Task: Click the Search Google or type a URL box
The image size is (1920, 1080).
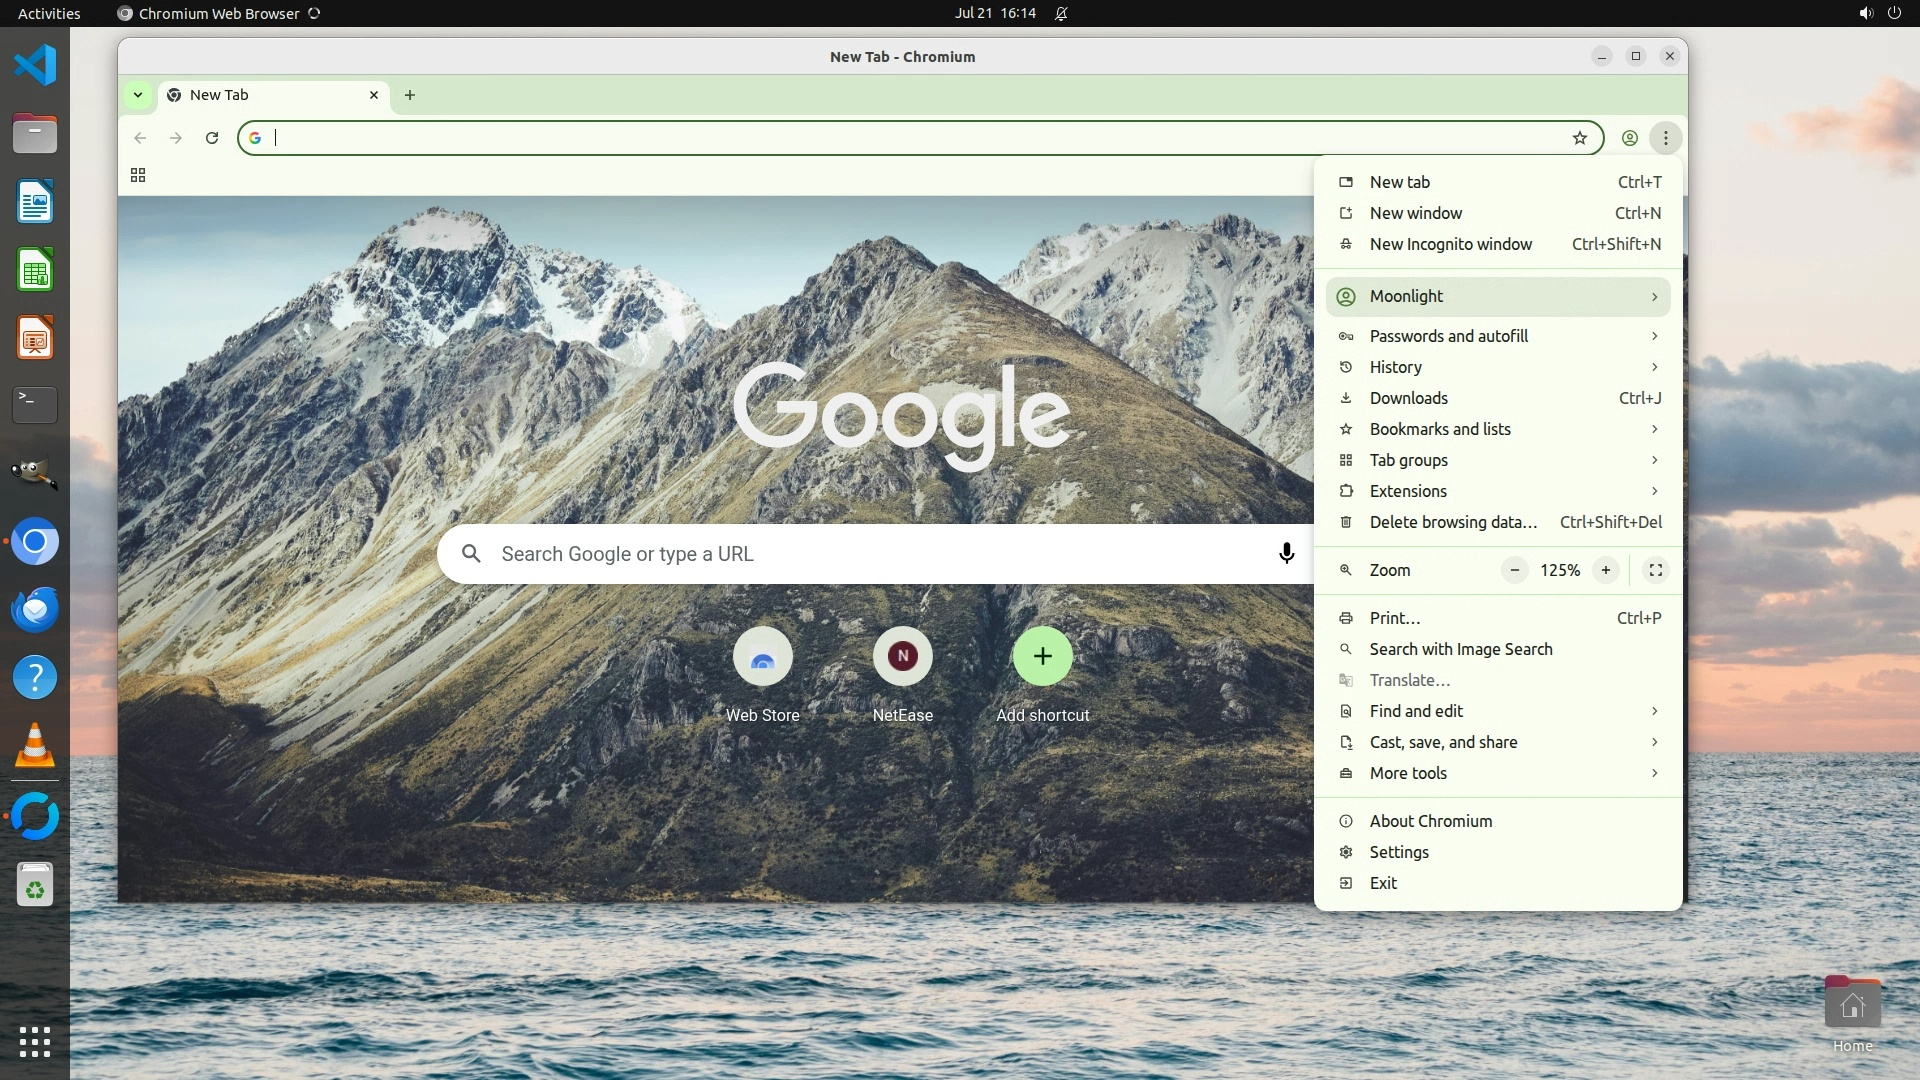Action: click(x=860, y=554)
